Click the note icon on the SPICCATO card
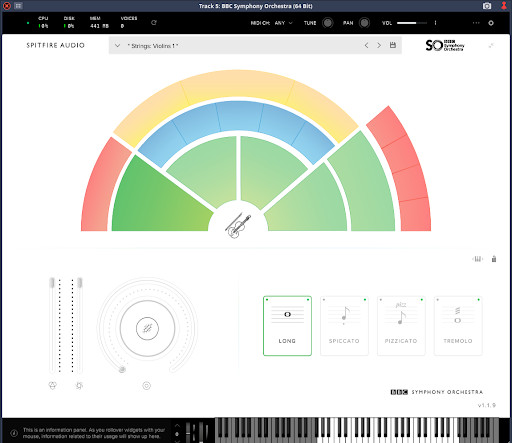The image size is (512, 443). tap(345, 315)
